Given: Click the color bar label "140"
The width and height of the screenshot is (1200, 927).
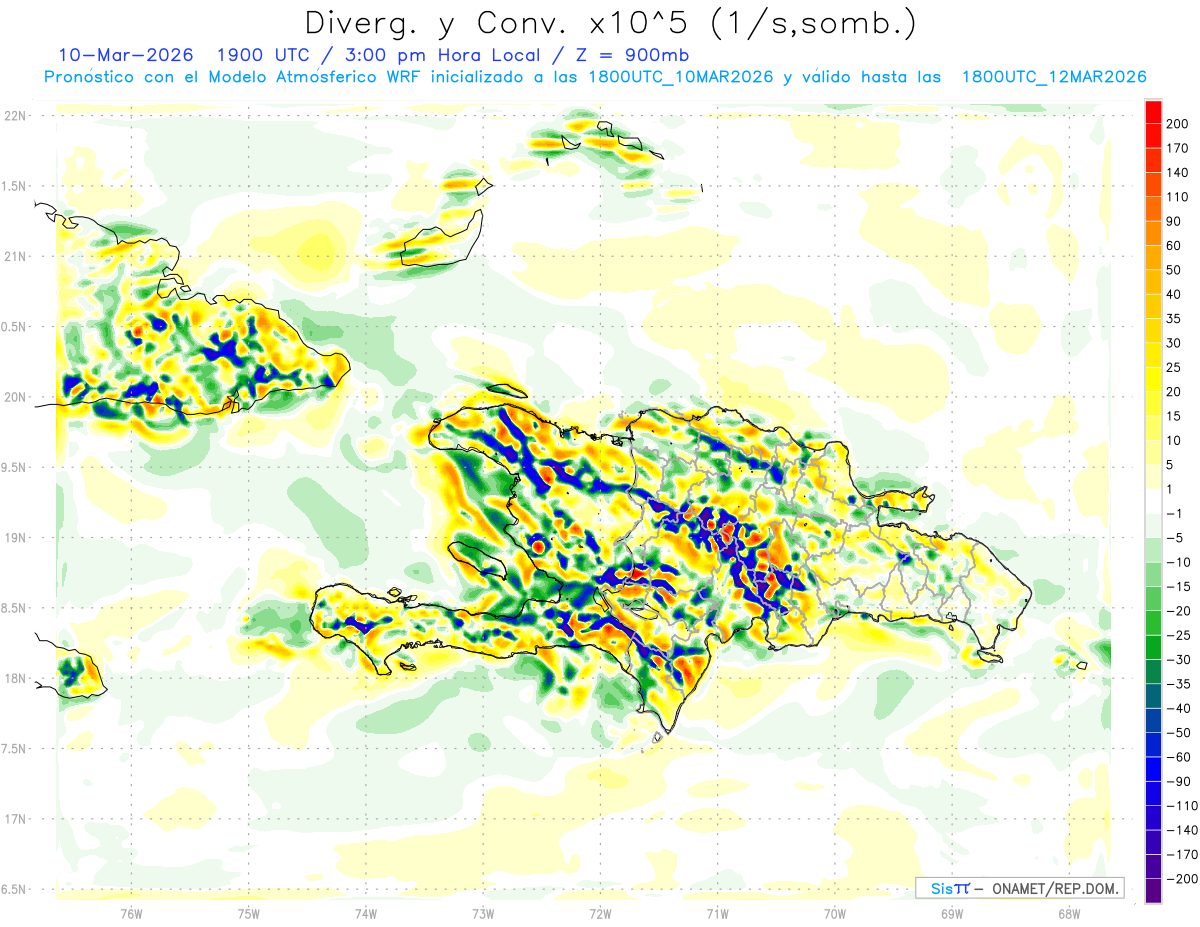Looking at the screenshot, I should click(x=1179, y=172).
